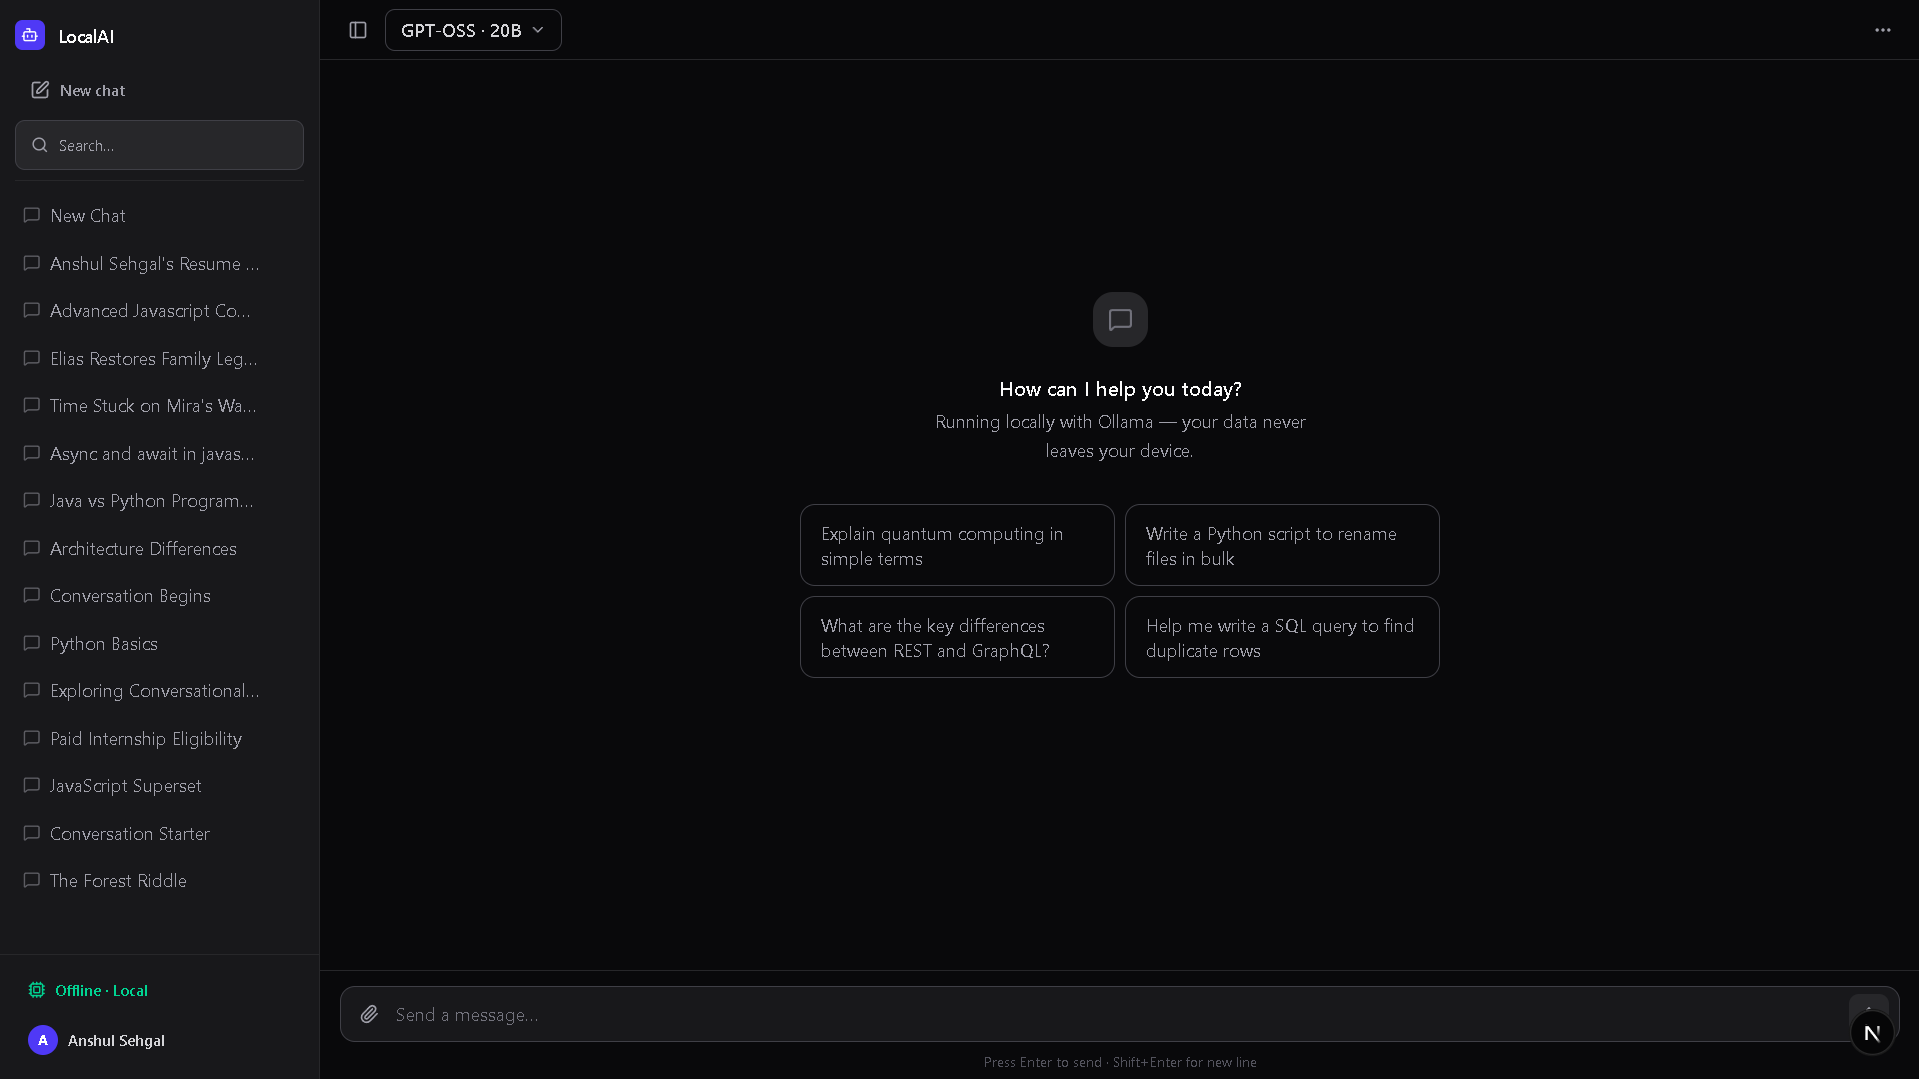Select 'Write a Python script' suggestion card
The height and width of the screenshot is (1079, 1919).
pyautogui.click(x=1281, y=545)
